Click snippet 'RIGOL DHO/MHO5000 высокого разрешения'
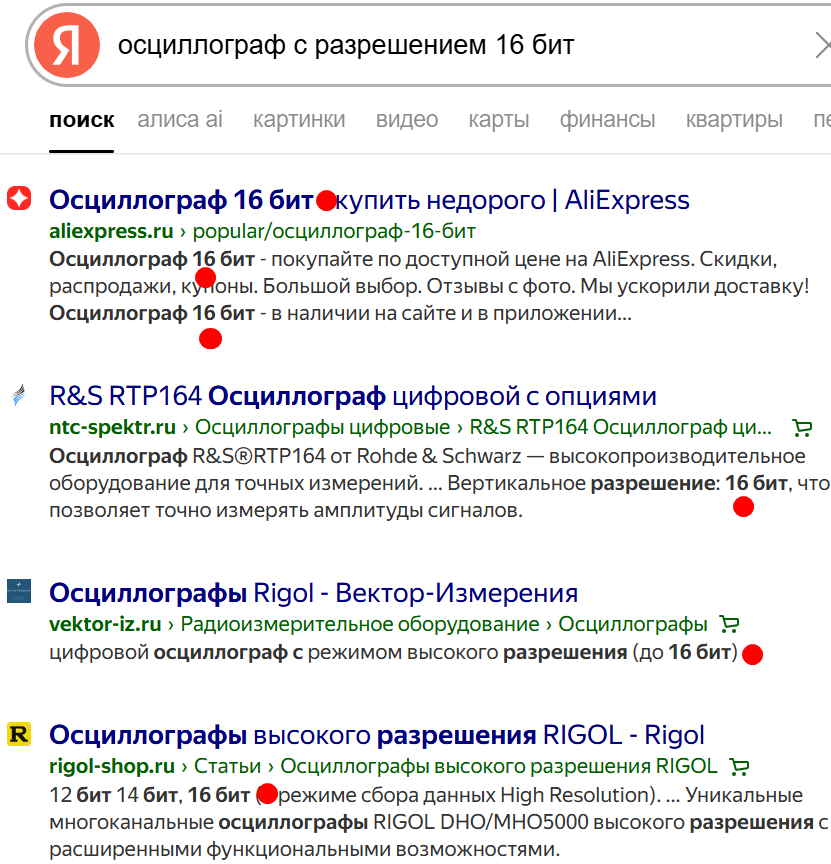 [593, 823]
